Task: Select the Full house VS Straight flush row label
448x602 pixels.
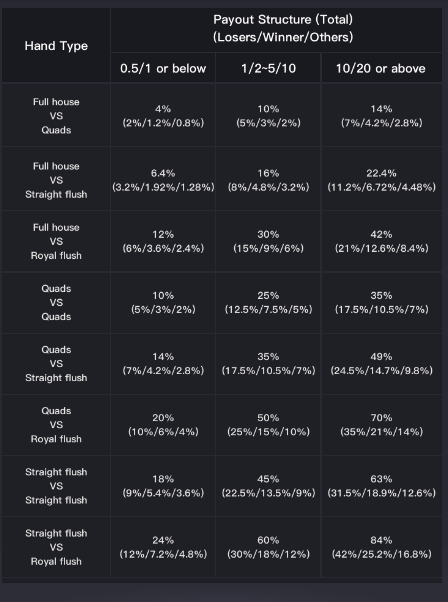Action: [x=56, y=180]
